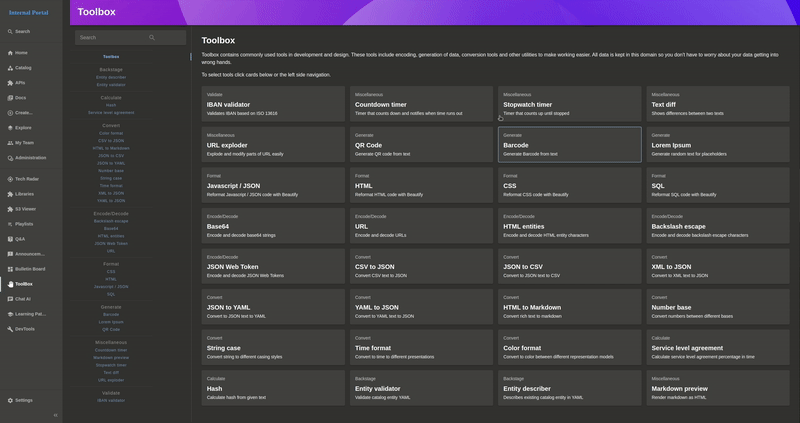
Task: Open S3 Viewer in the sidebar
Action: (x=25, y=208)
